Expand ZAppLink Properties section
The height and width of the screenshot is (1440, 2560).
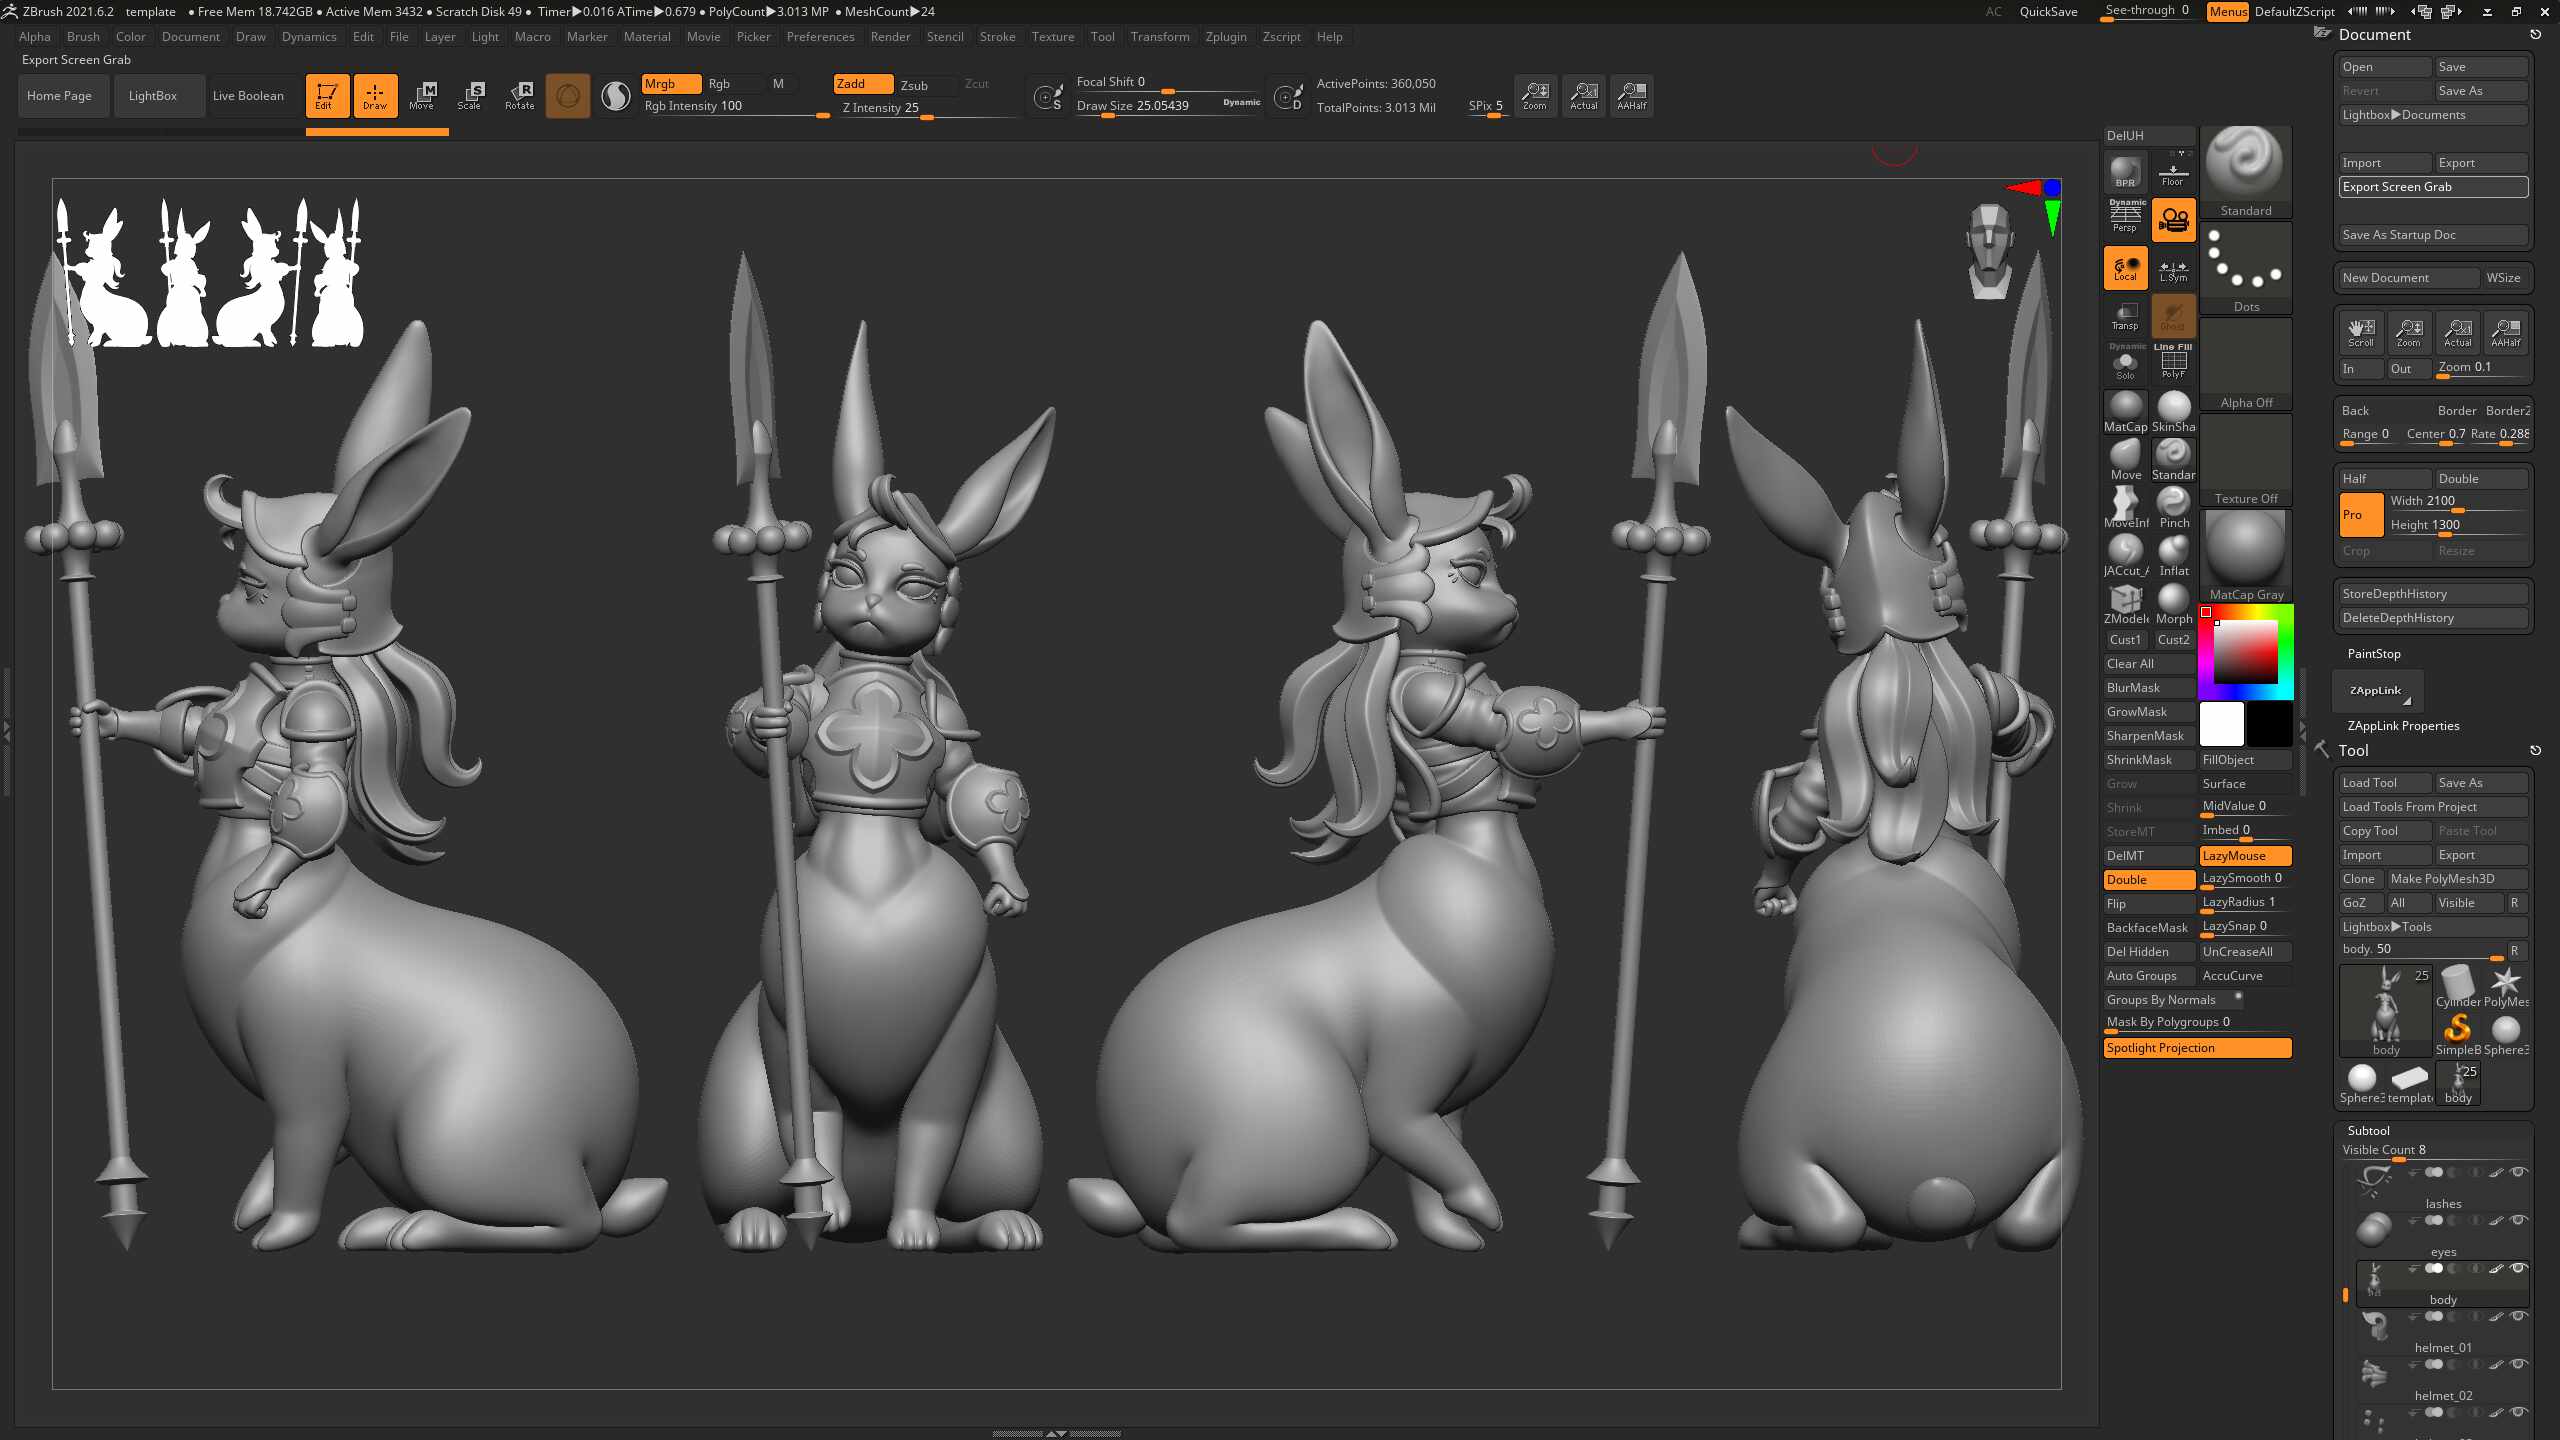2403,726
